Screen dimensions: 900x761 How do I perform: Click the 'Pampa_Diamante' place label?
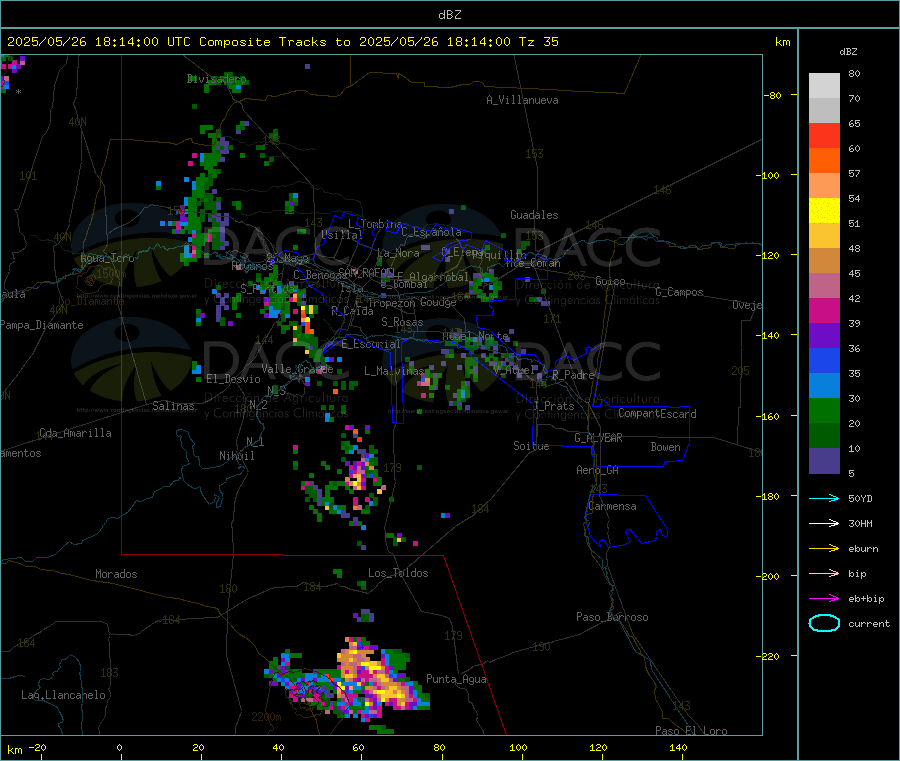tap(42, 325)
